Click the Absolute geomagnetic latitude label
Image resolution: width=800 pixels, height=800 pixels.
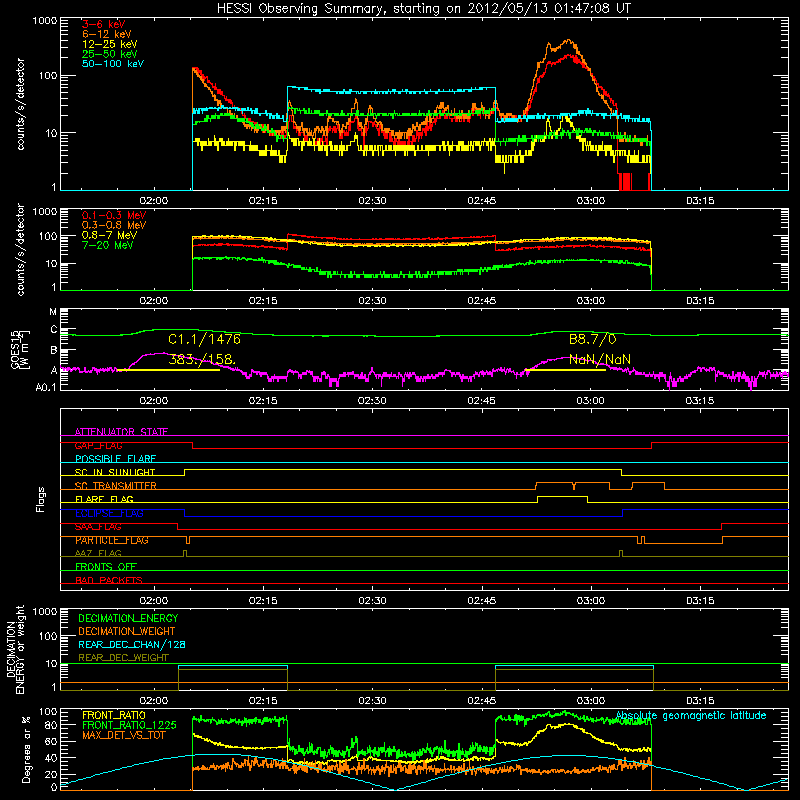tap(691, 715)
